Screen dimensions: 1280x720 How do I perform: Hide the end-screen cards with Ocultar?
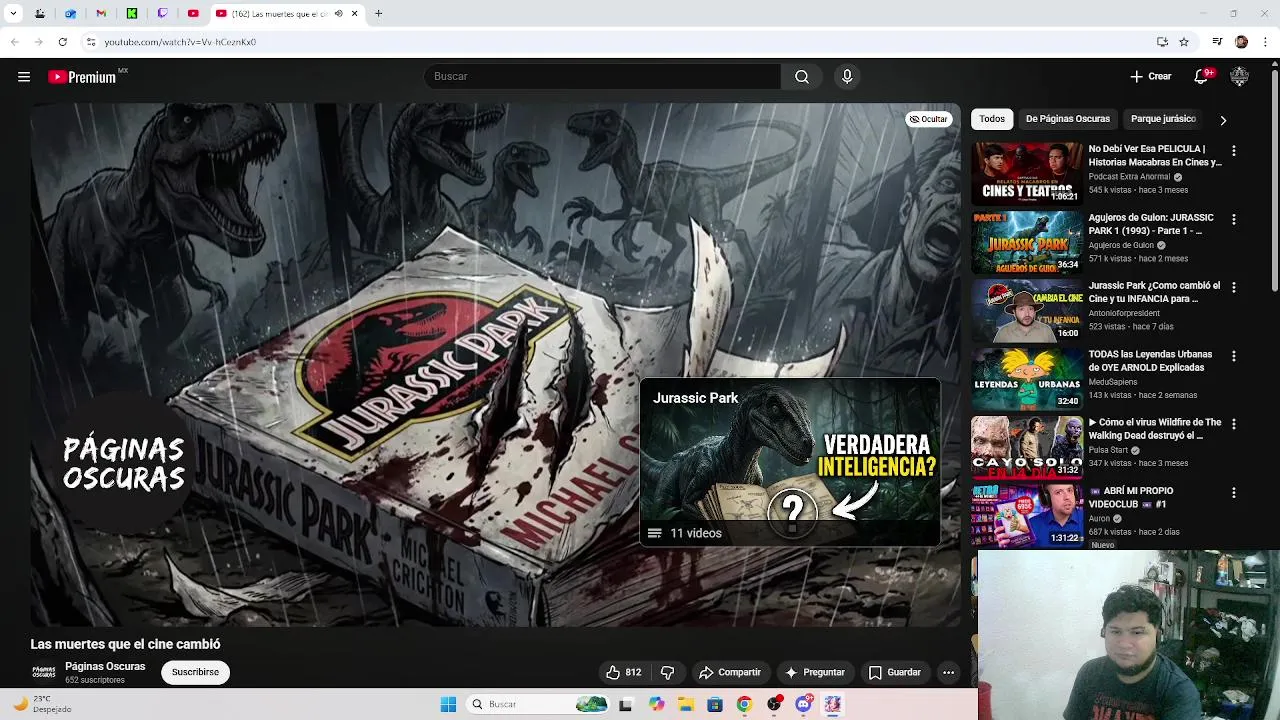(x=928, y=119)
